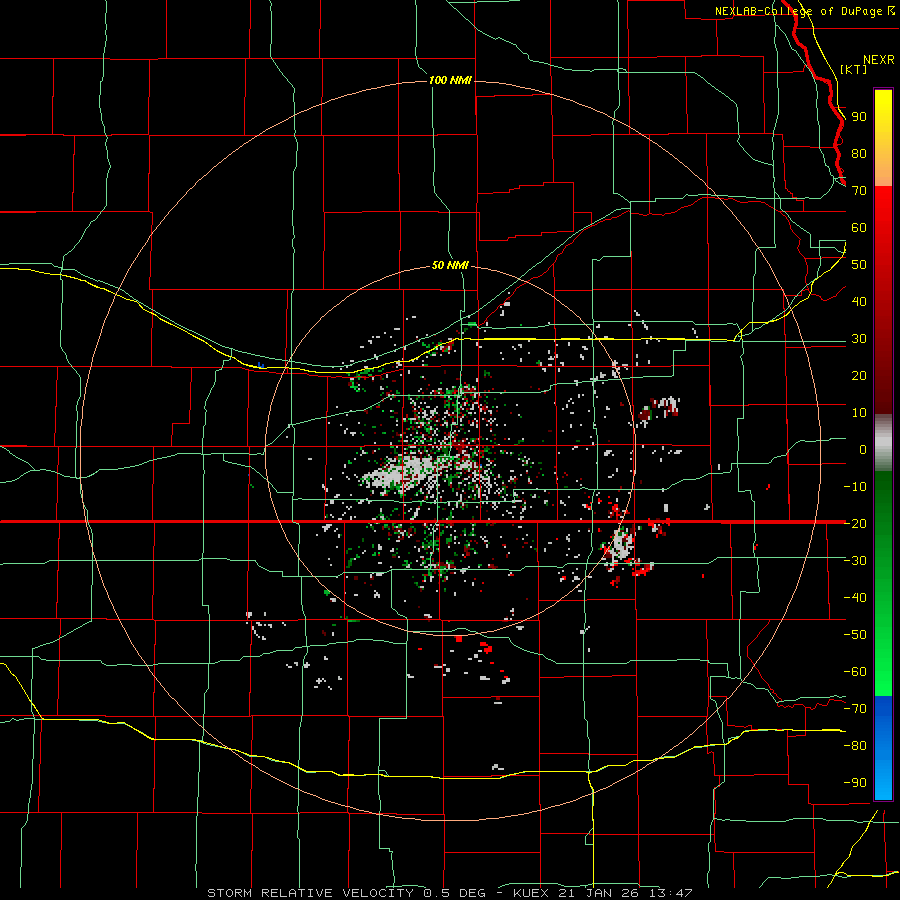
Task: Click the "10" value on the velocity scale
Action: [859, 413]
